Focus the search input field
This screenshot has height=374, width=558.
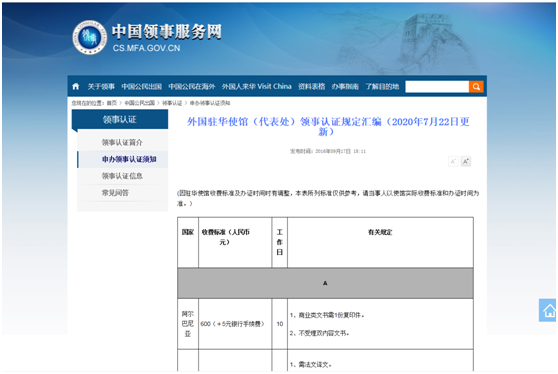(437, 86)
